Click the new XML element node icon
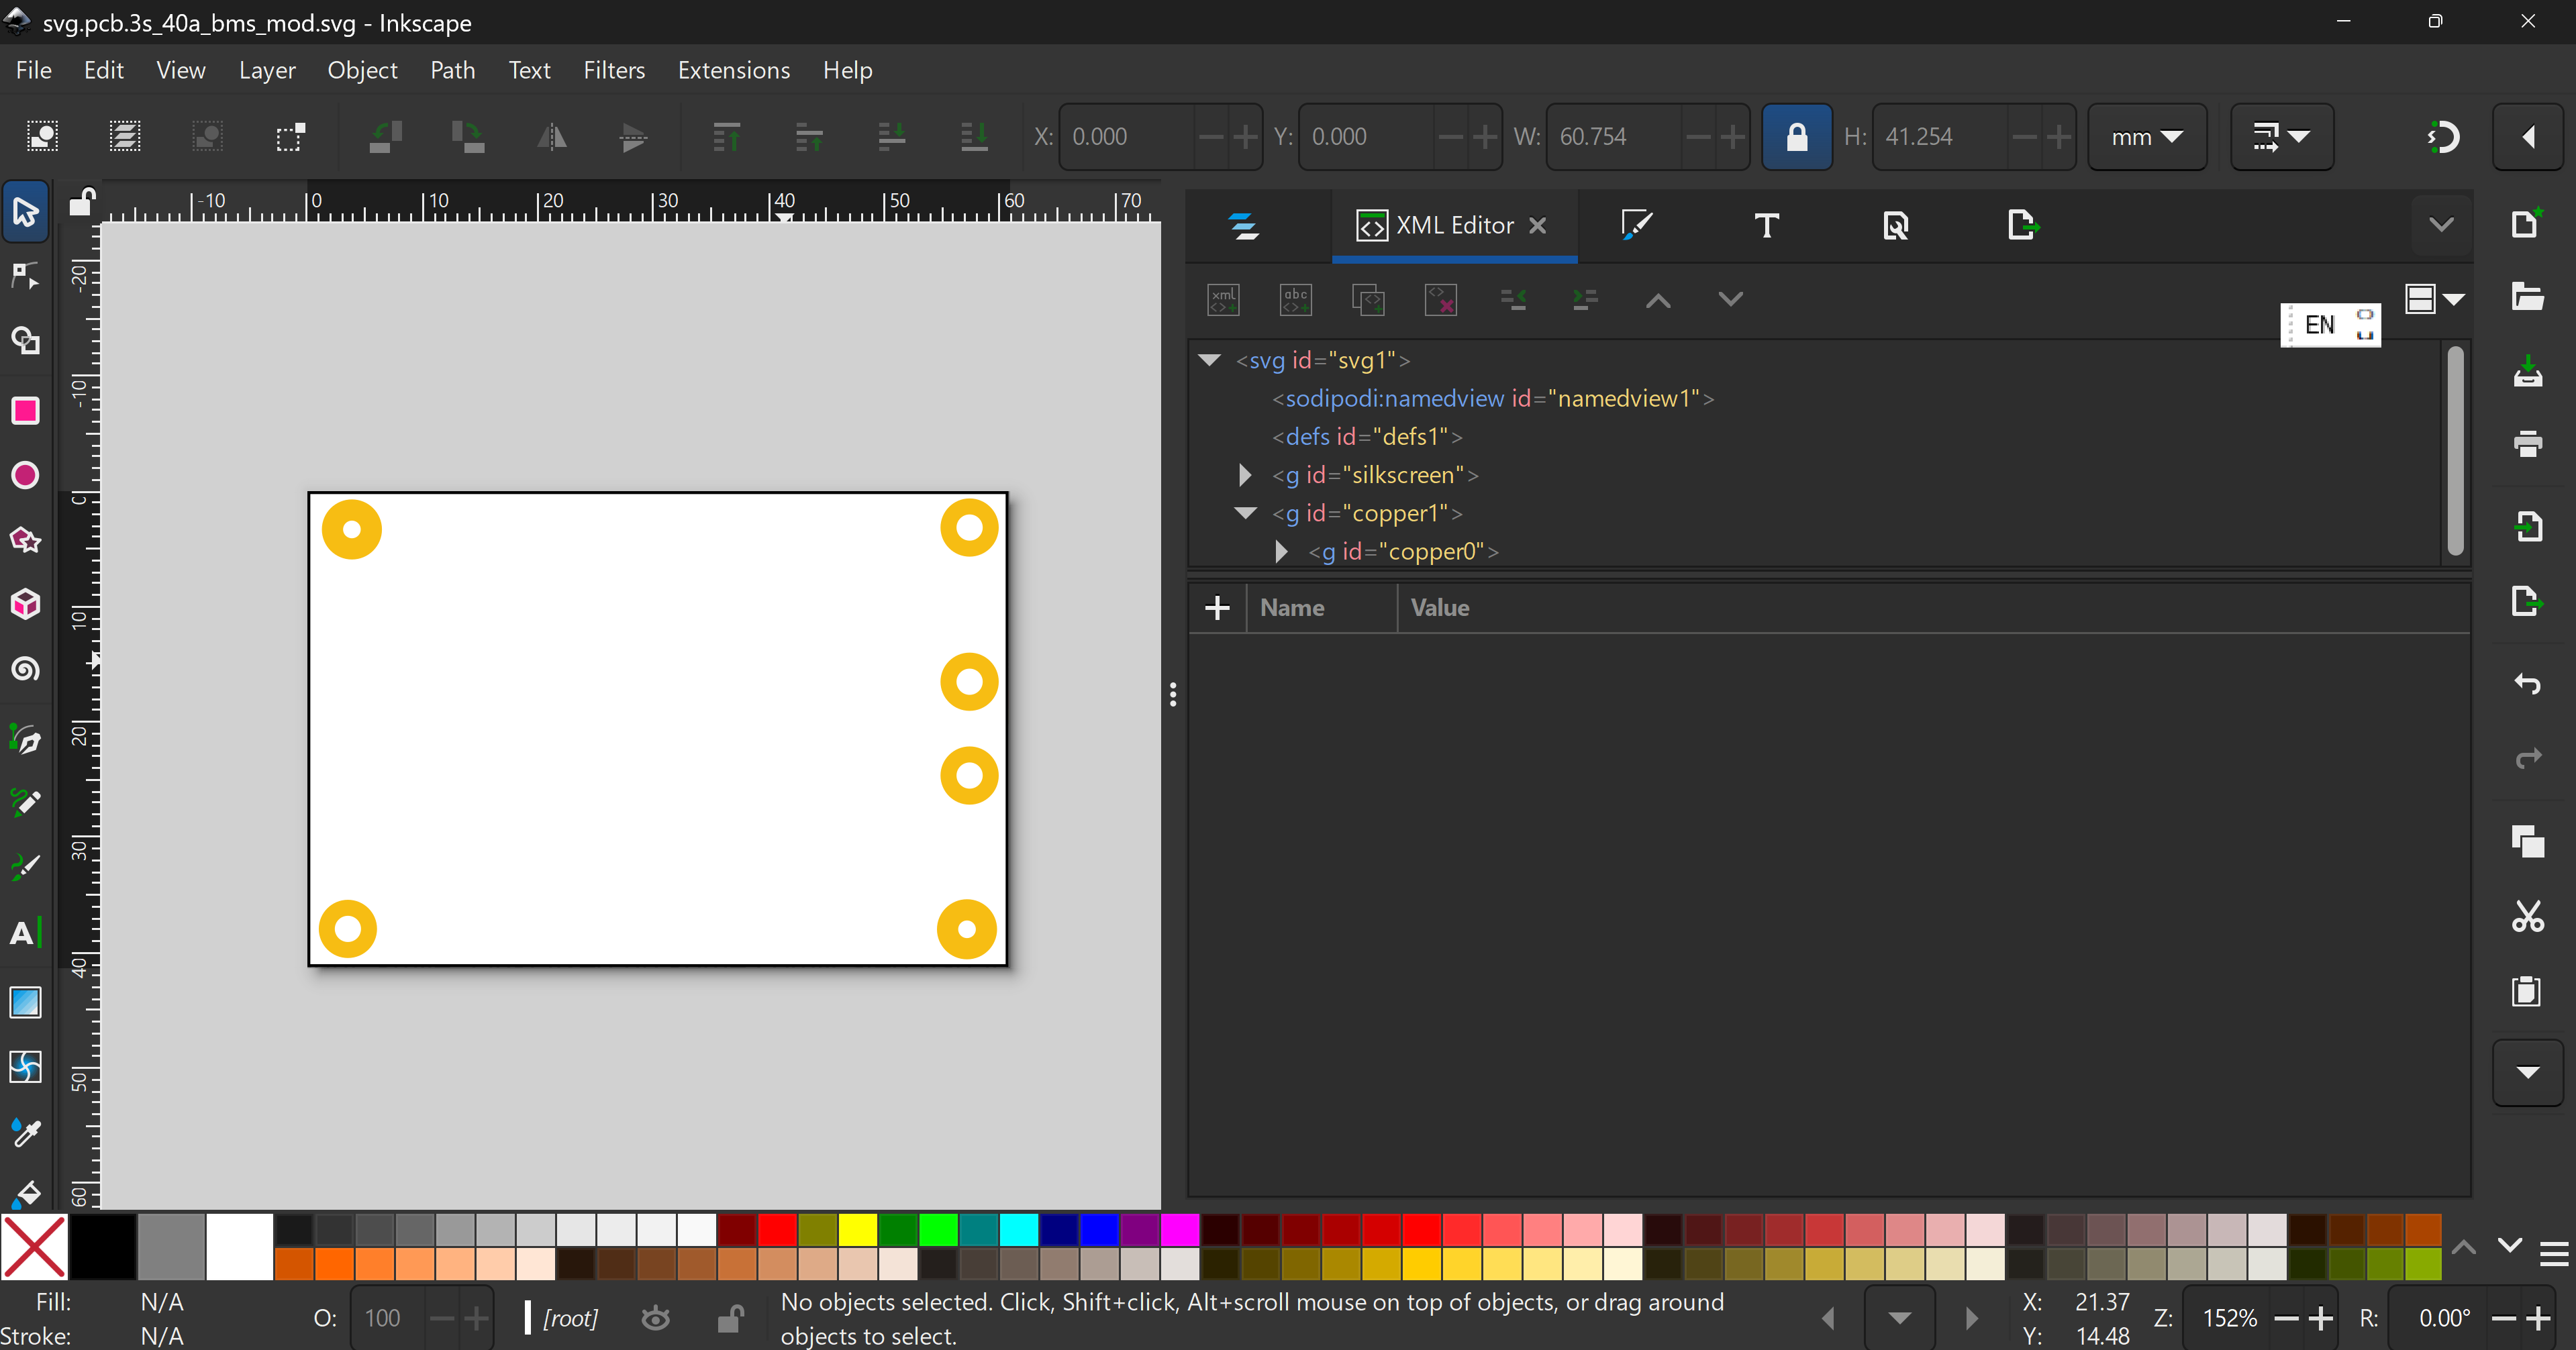This screenshot has width=2576, height=1350. click(1223, 299)
